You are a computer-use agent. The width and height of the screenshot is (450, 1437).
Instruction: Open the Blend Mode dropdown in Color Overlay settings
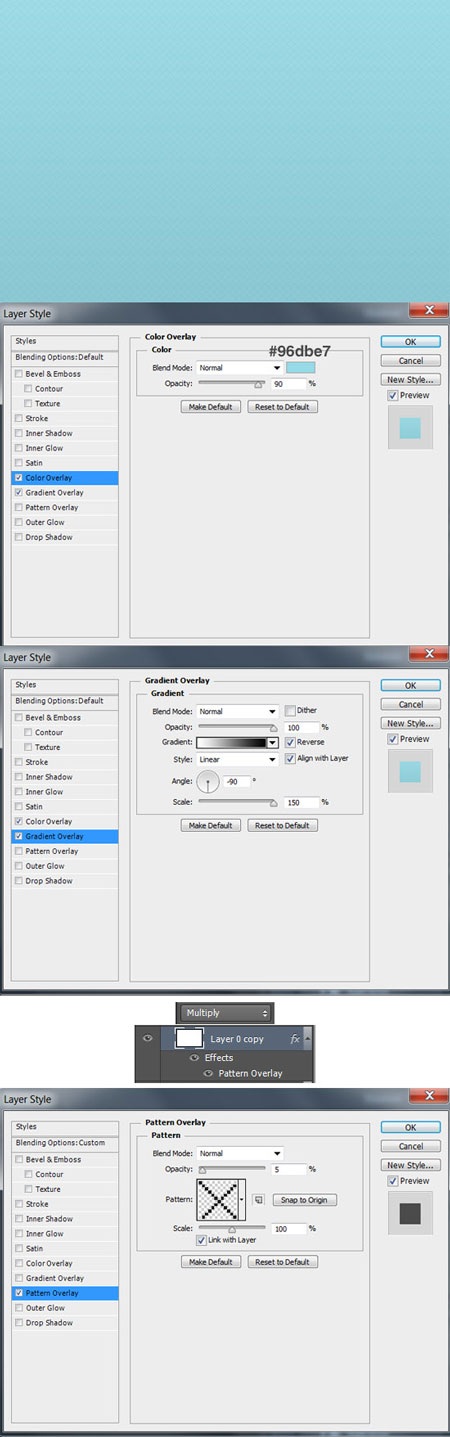pos(240,368)
